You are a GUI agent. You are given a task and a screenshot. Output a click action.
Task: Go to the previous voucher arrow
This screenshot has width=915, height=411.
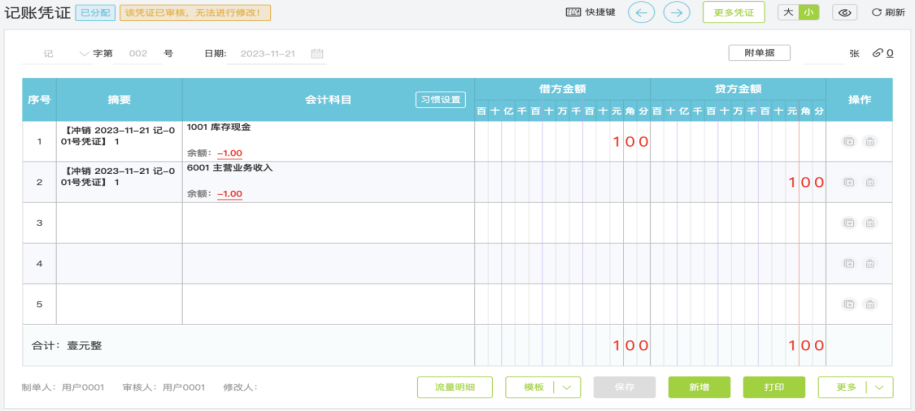(x=642, y=13)
